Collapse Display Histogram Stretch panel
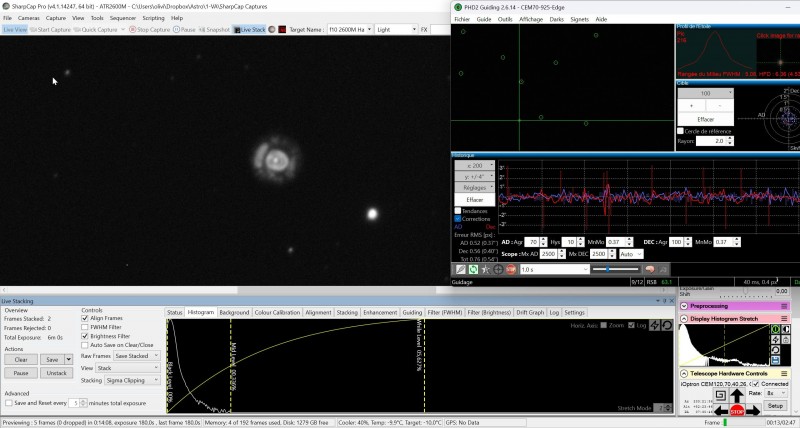The height and width of the screenshot is (428, 800). tap(684, 318)
